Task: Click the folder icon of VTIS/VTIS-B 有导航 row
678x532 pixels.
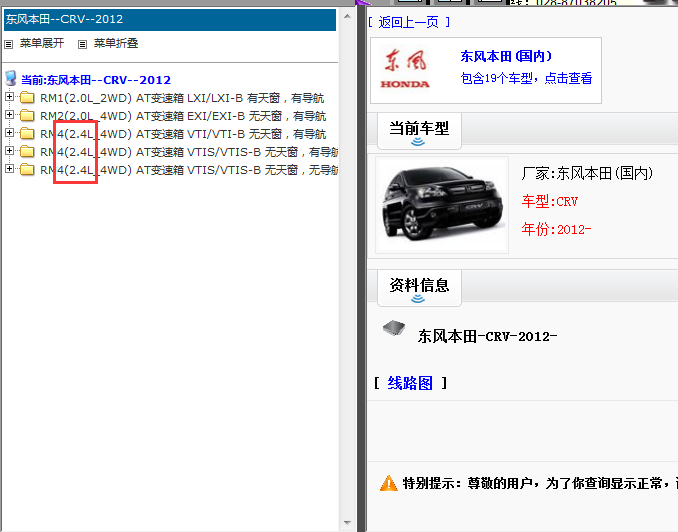Action: (x=27, y=152)
